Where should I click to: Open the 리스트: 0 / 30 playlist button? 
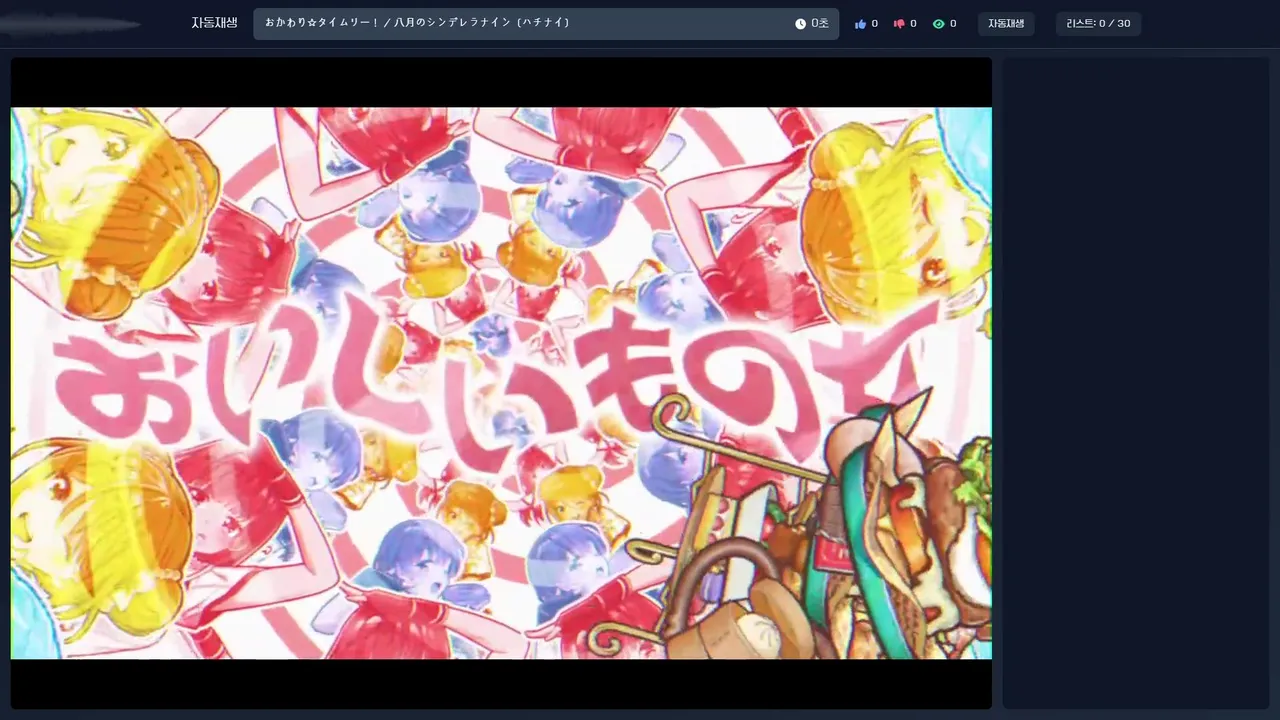[x=1098, y=24]
